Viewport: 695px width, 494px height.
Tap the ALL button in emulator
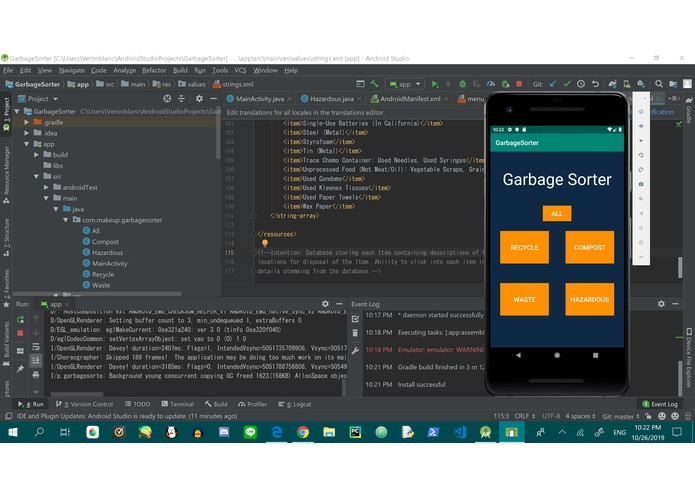(557, 214)
